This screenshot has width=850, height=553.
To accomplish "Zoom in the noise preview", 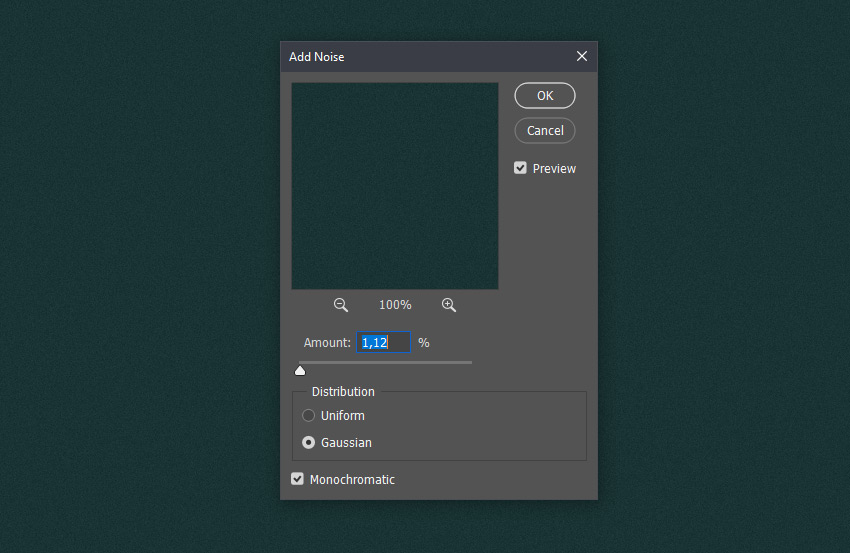I will coord(448,305).
